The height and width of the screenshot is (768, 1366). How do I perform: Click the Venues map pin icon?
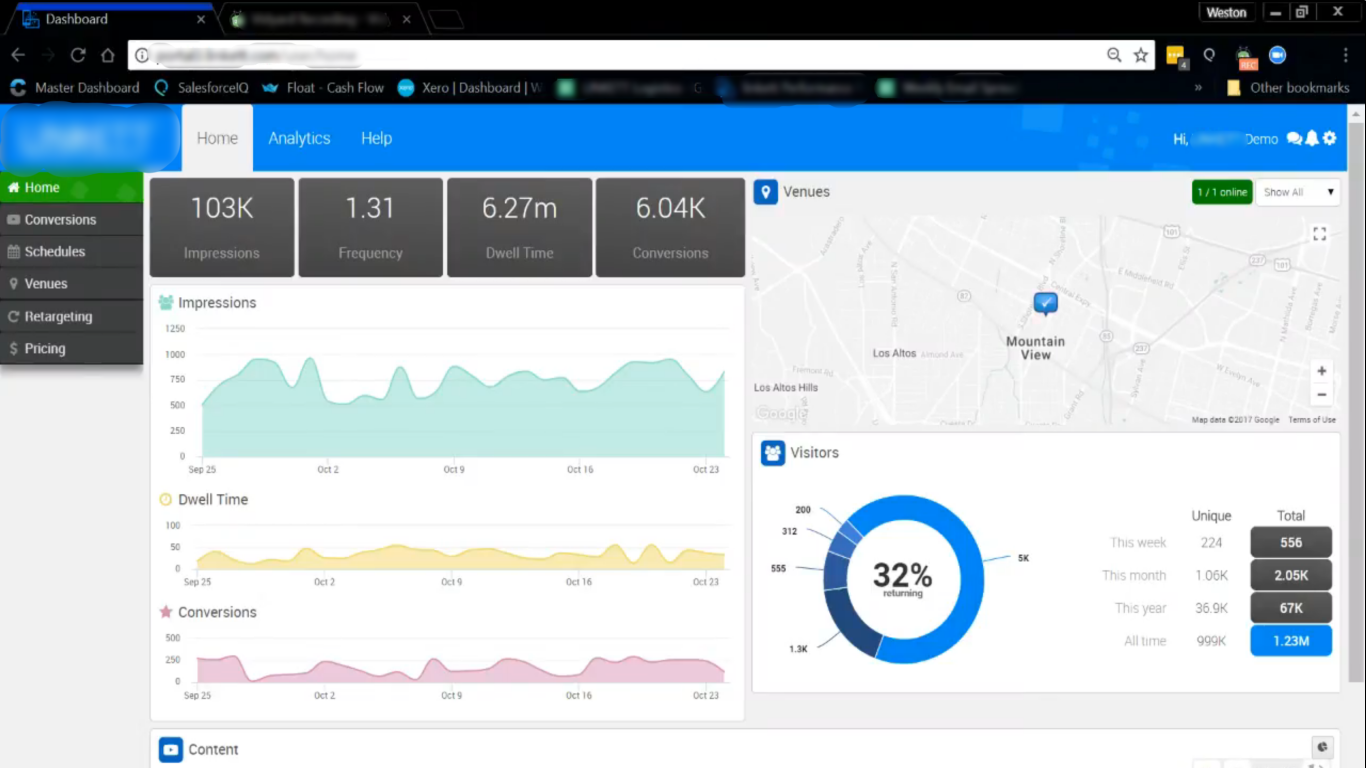point(765,191)
